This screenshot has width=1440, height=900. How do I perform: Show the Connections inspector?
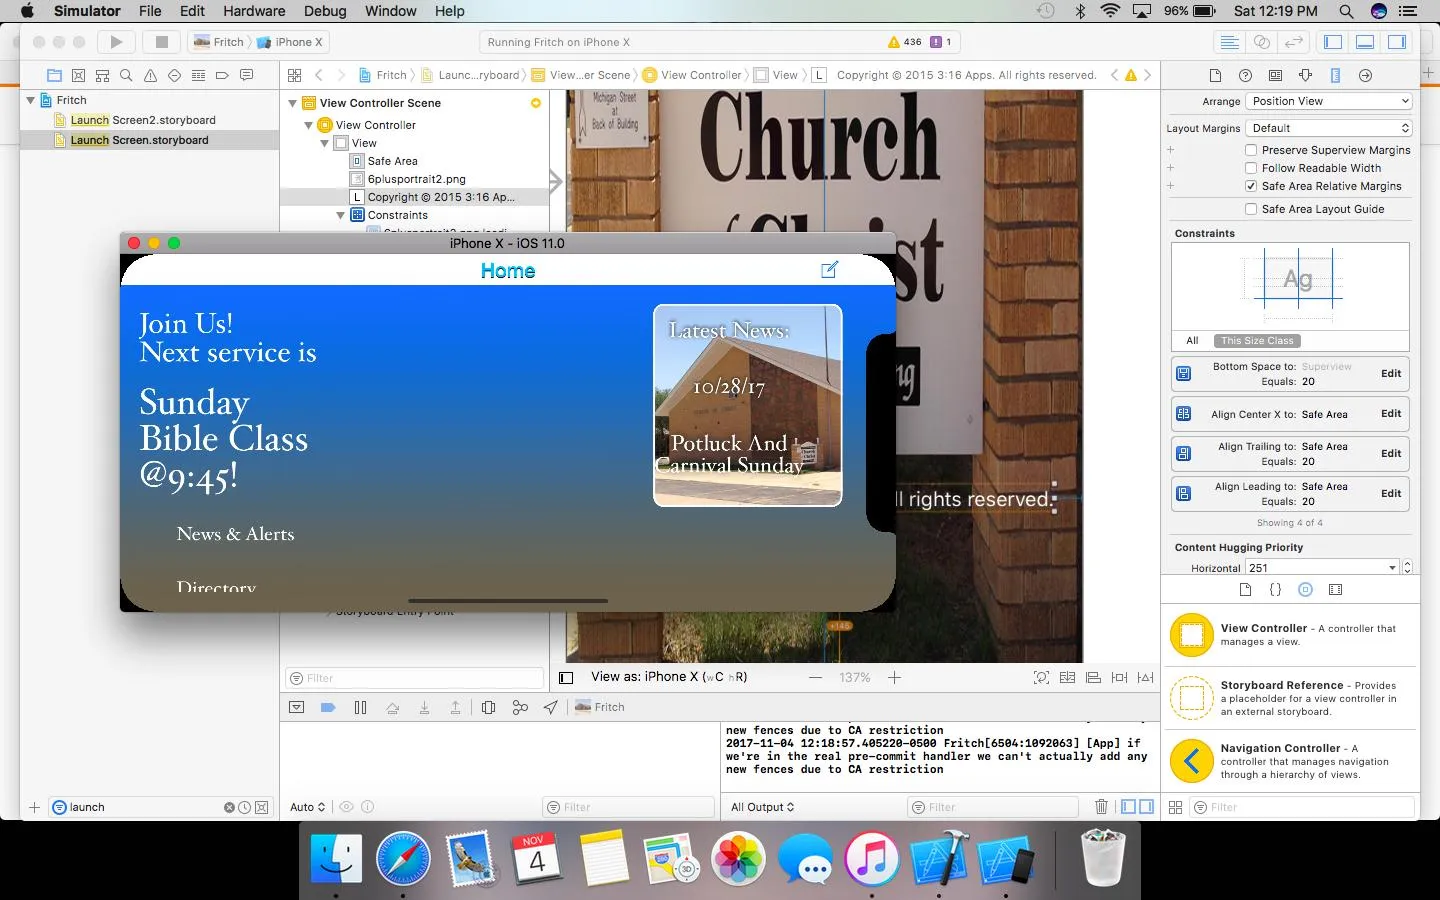(1365, 75)
